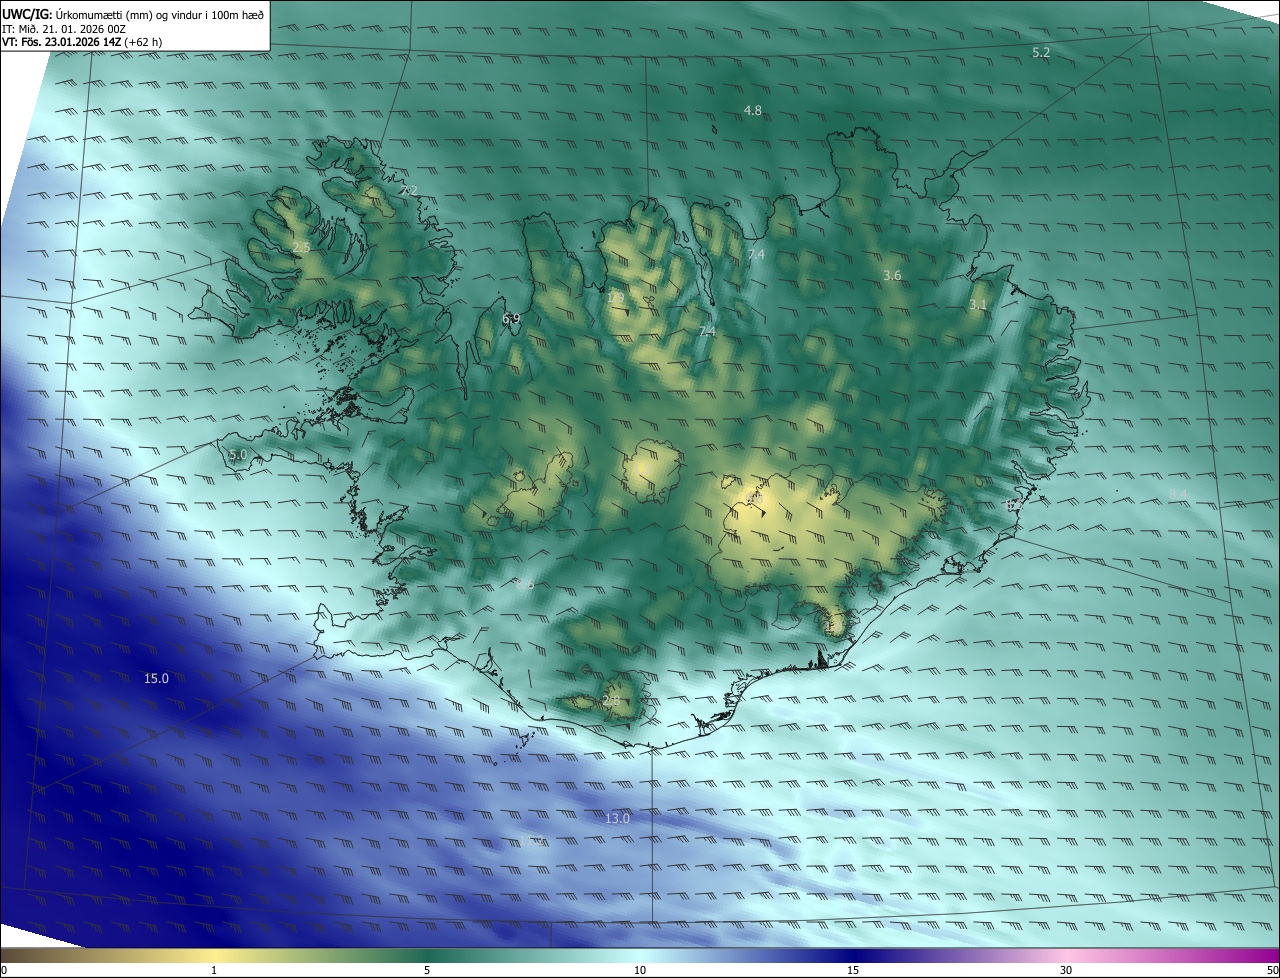Click the 7.2 value near the Westfjords
The height and width of the screenshot is (978, 1280).
click(409, 190)
